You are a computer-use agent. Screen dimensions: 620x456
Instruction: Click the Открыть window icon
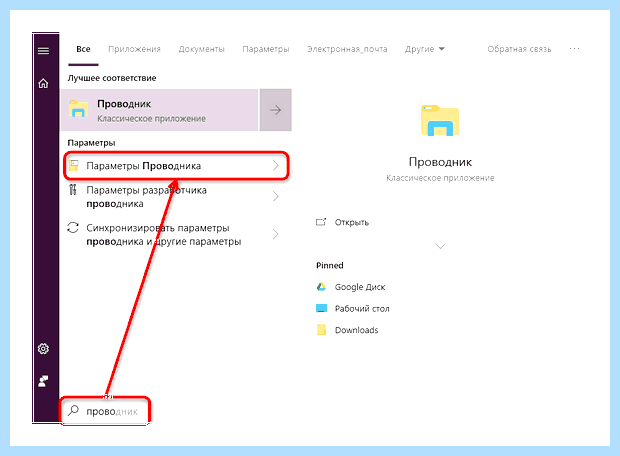click(321, 222)
